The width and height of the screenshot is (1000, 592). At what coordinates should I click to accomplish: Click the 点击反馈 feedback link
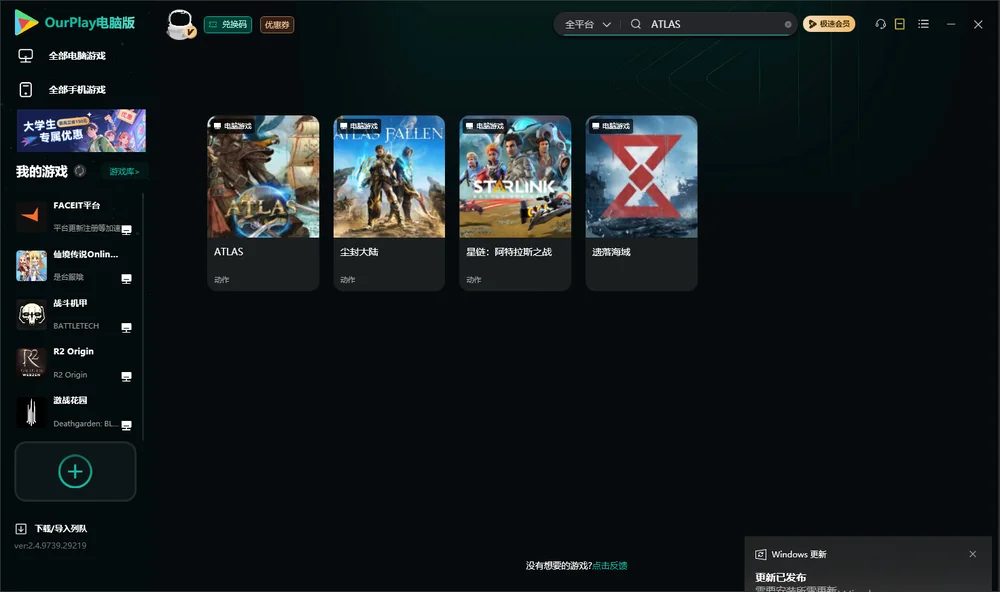point(610,566)
